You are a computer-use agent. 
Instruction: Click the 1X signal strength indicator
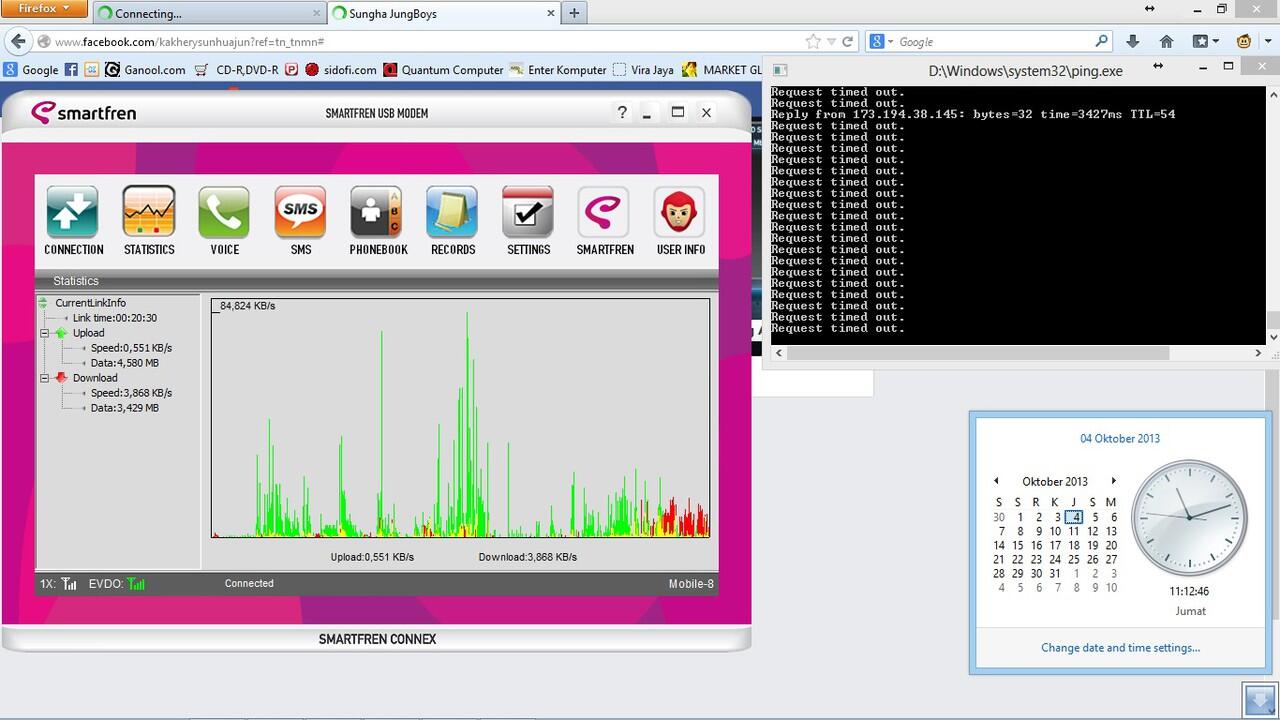tap(69, 583)
